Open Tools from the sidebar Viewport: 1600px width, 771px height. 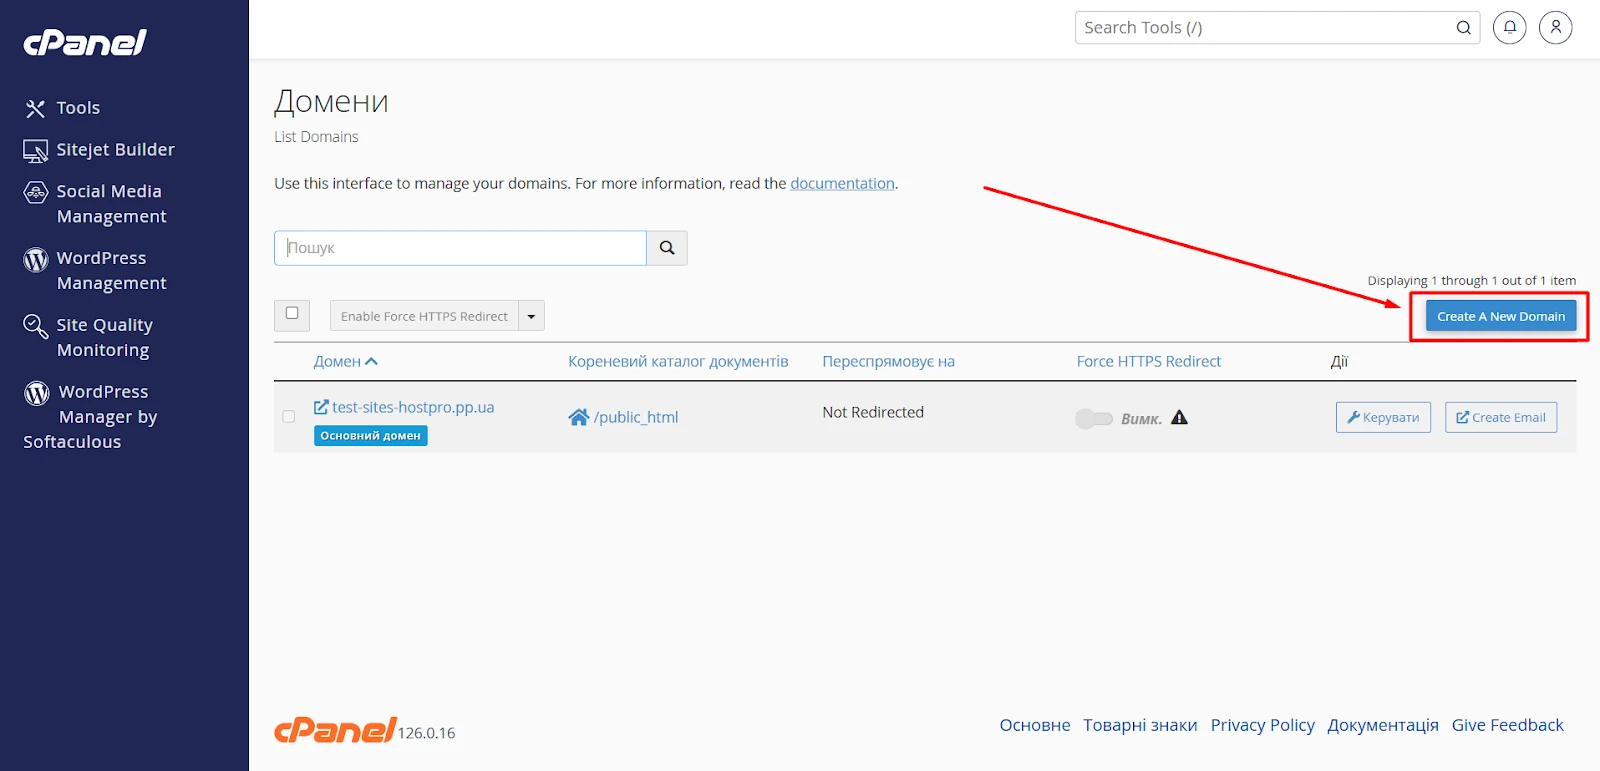click(62, 108)
